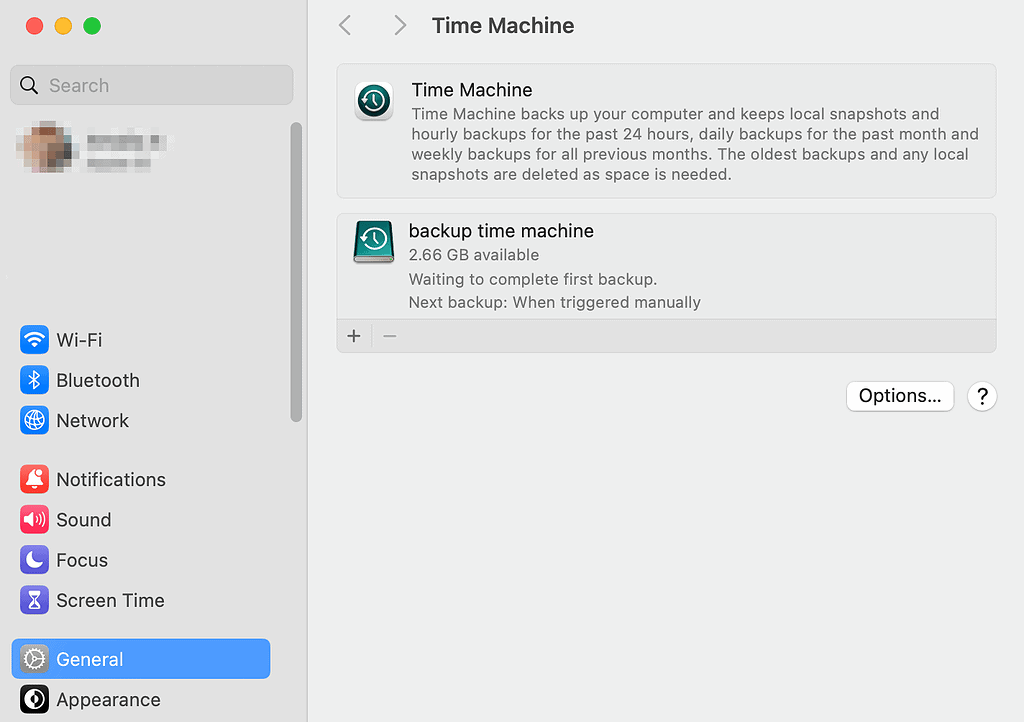Select the 'backup time machine' disk name

pos(501,231)
